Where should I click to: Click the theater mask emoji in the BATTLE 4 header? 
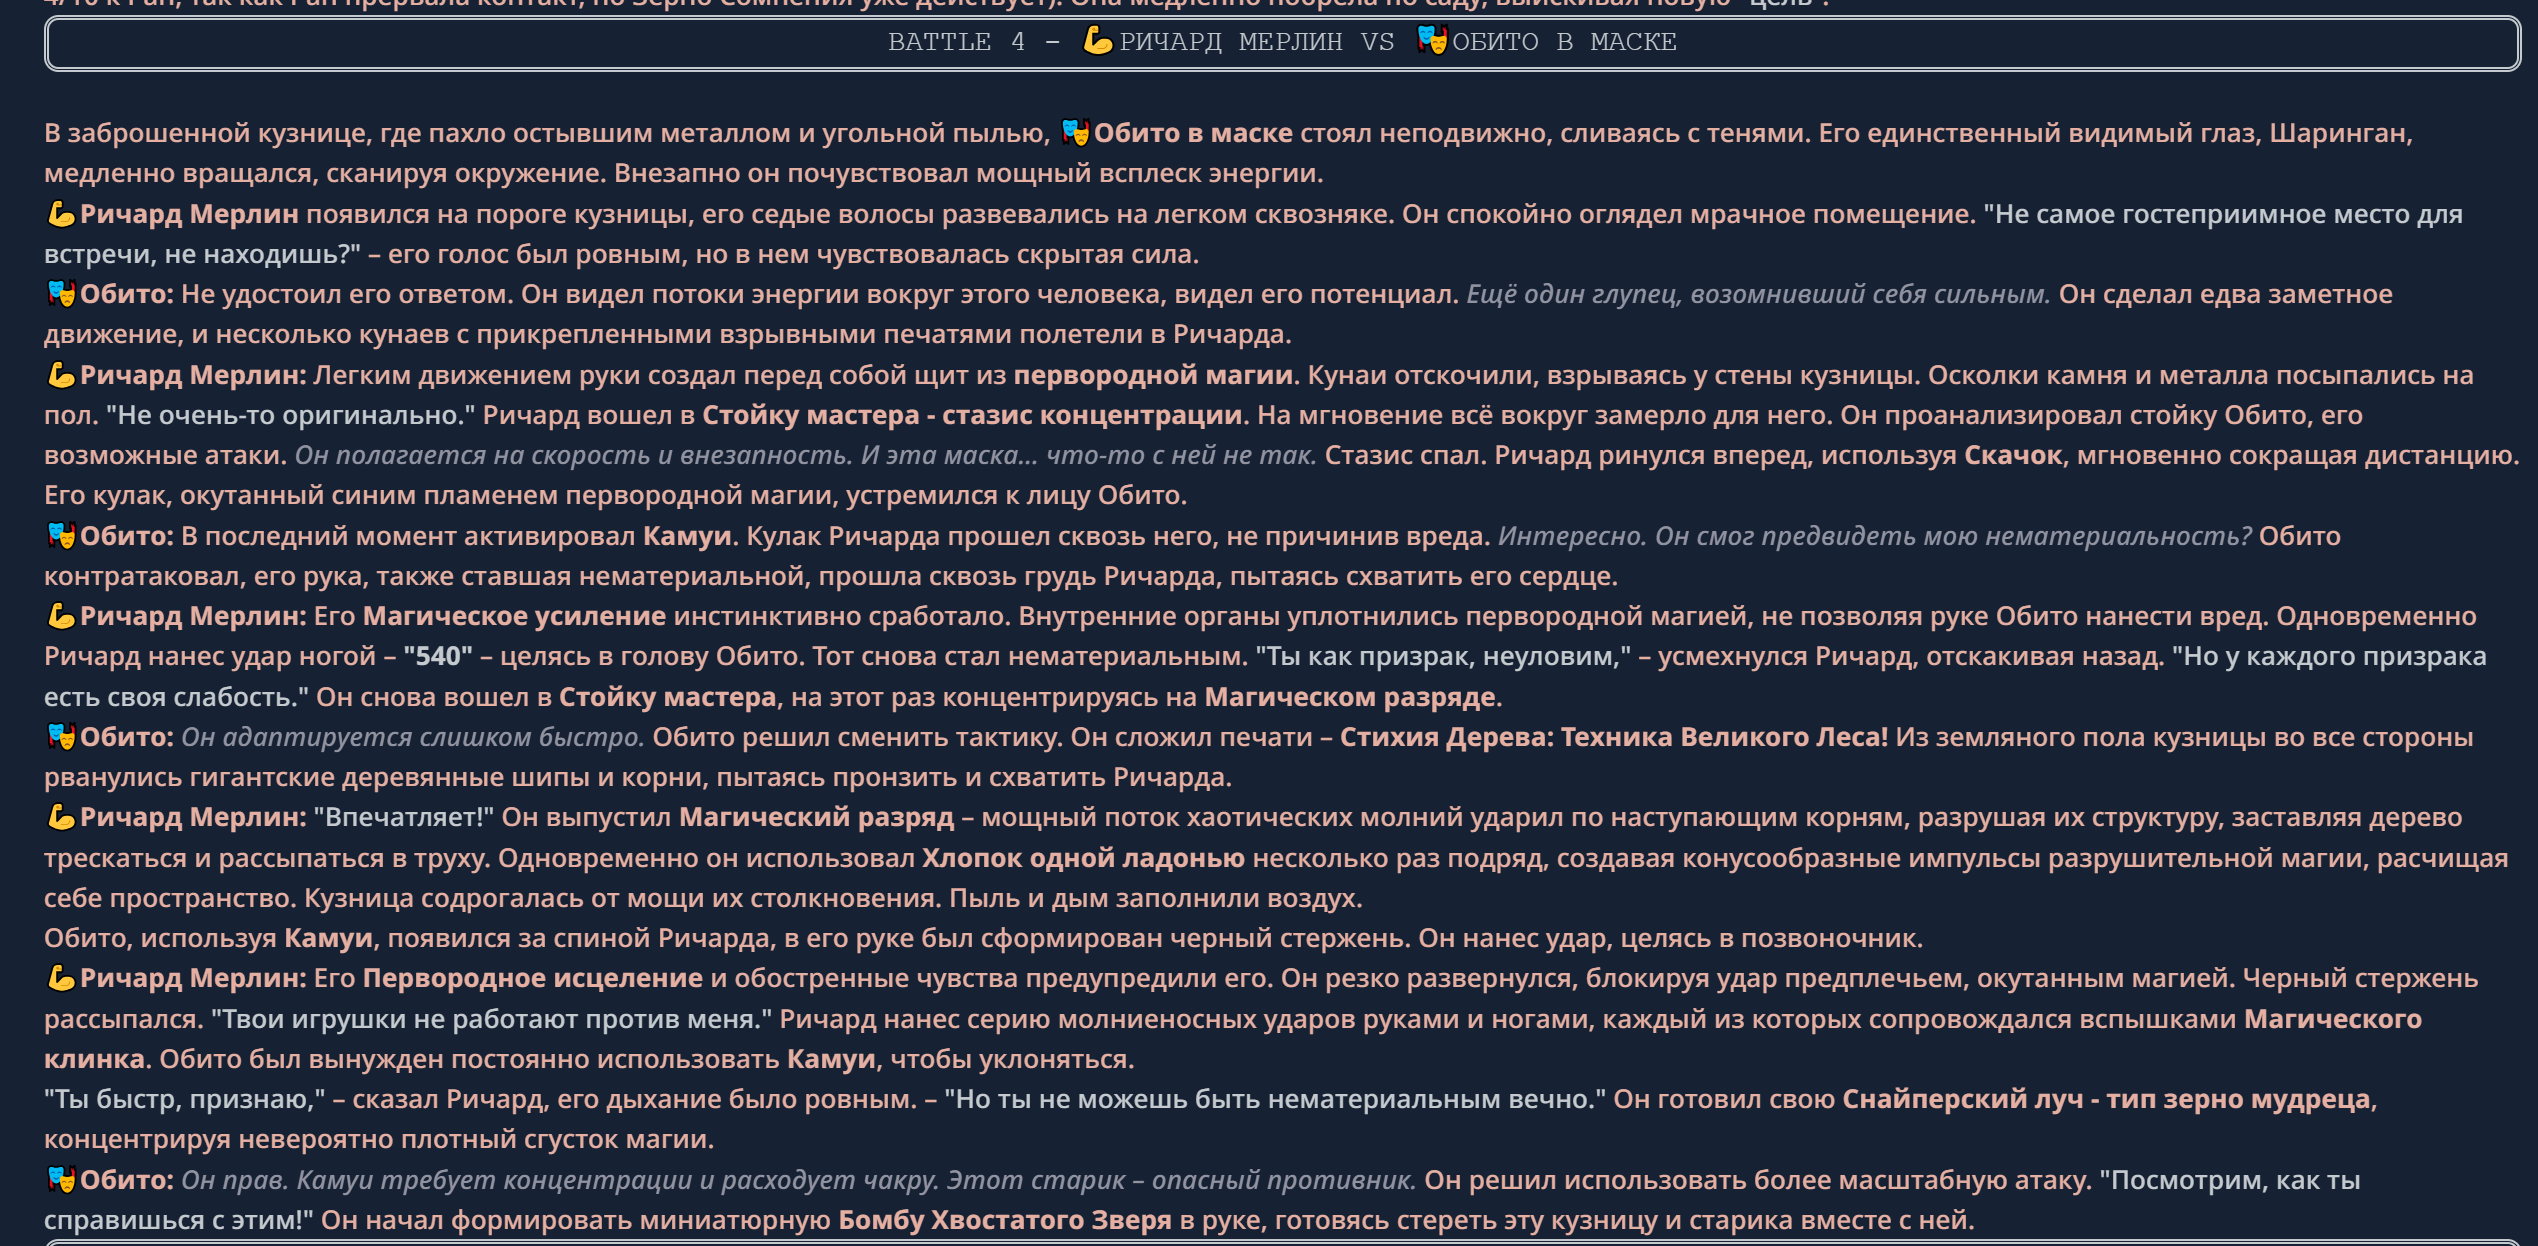[x=1432, y=41]
